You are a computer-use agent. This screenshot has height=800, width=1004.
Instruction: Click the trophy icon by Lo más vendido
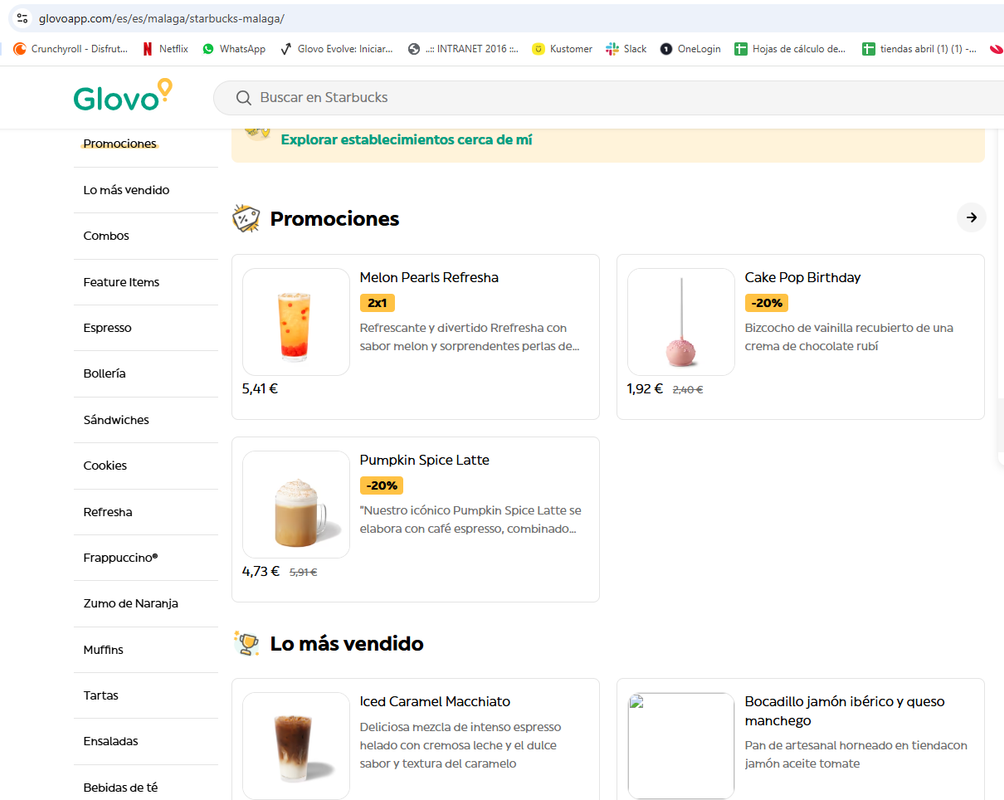(247, 643)
